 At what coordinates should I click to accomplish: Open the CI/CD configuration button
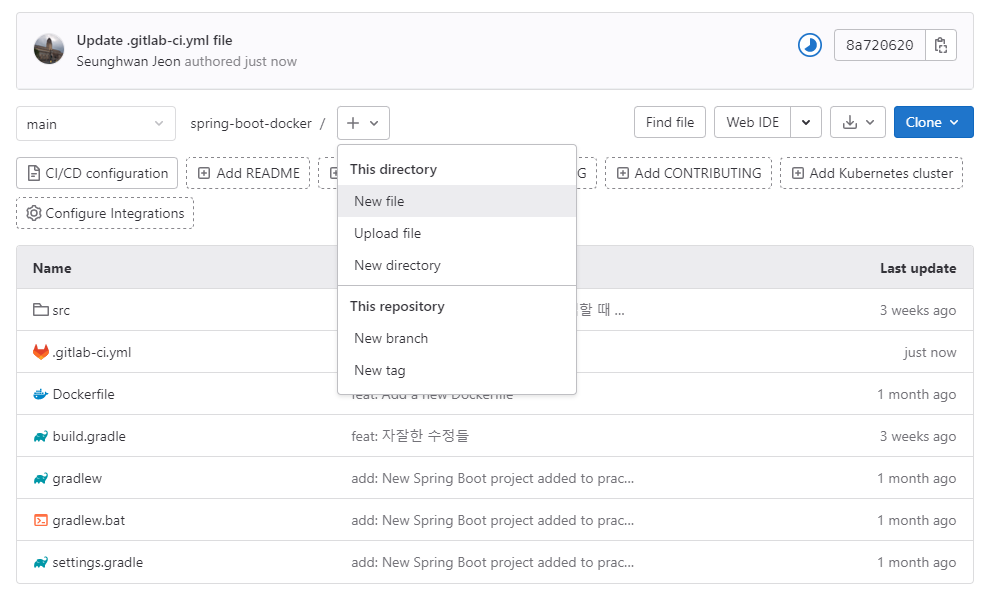[97, 173]
